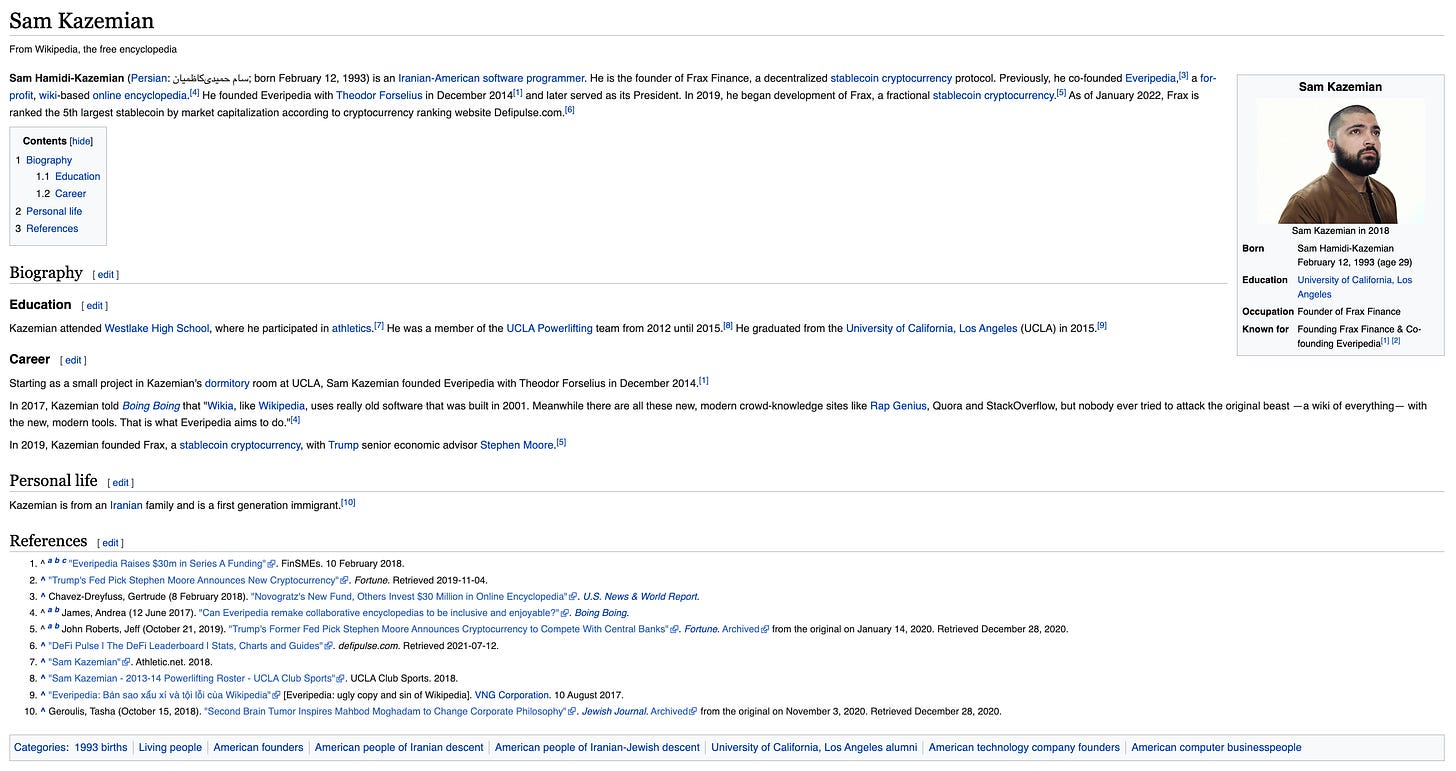Edit the Career section

point(74,360)
